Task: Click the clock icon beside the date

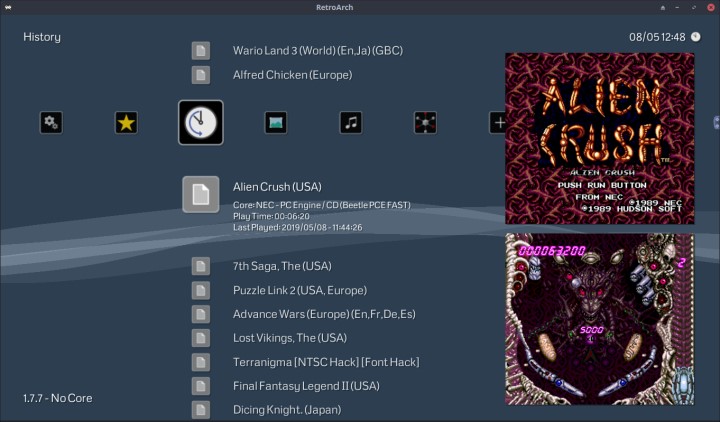Action: pyautogui.click(x=696, y=37)
